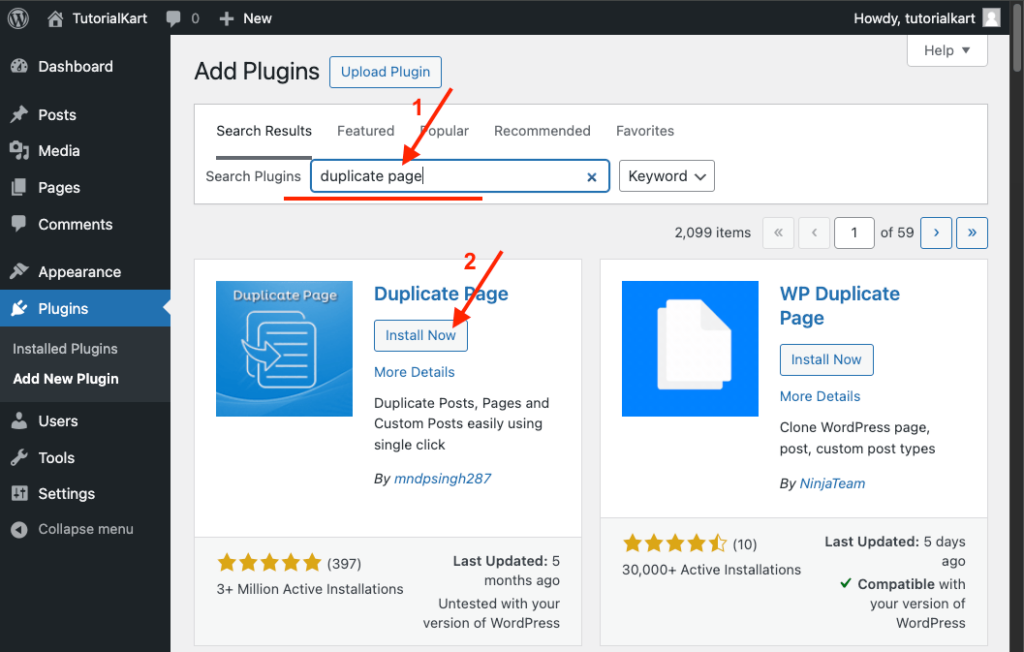Click the Appearance paintbrush icon
The image size is (1024, 652).
(19, 271)
